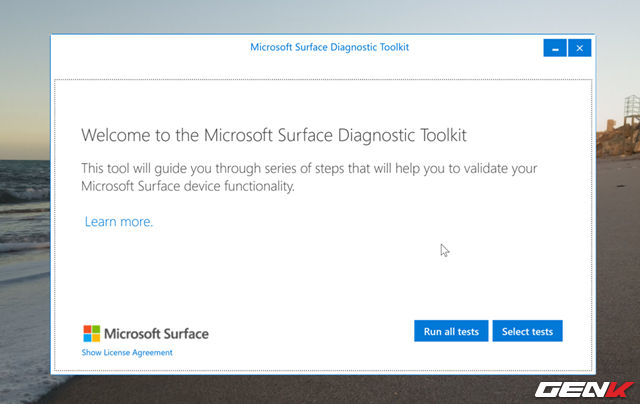Minimize the Diagnostic Toolkit window
The height and width of the screenshot is (404, 640).
[x=555, y=47]
